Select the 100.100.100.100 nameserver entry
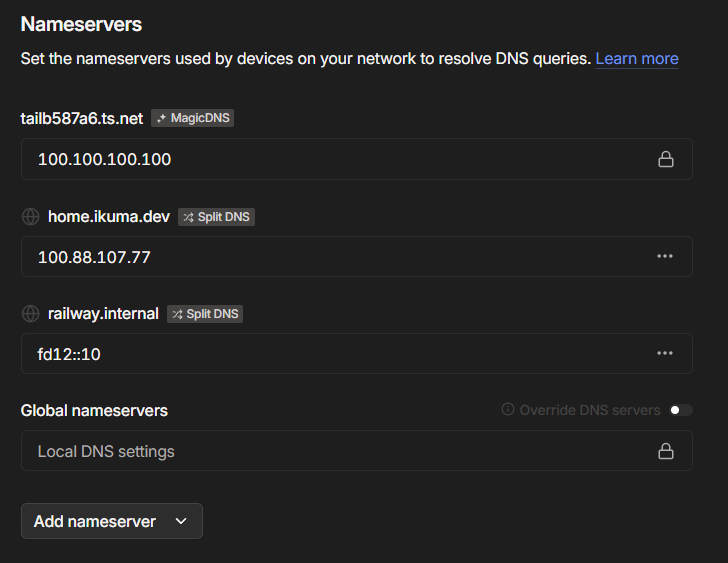 [357, 159]
